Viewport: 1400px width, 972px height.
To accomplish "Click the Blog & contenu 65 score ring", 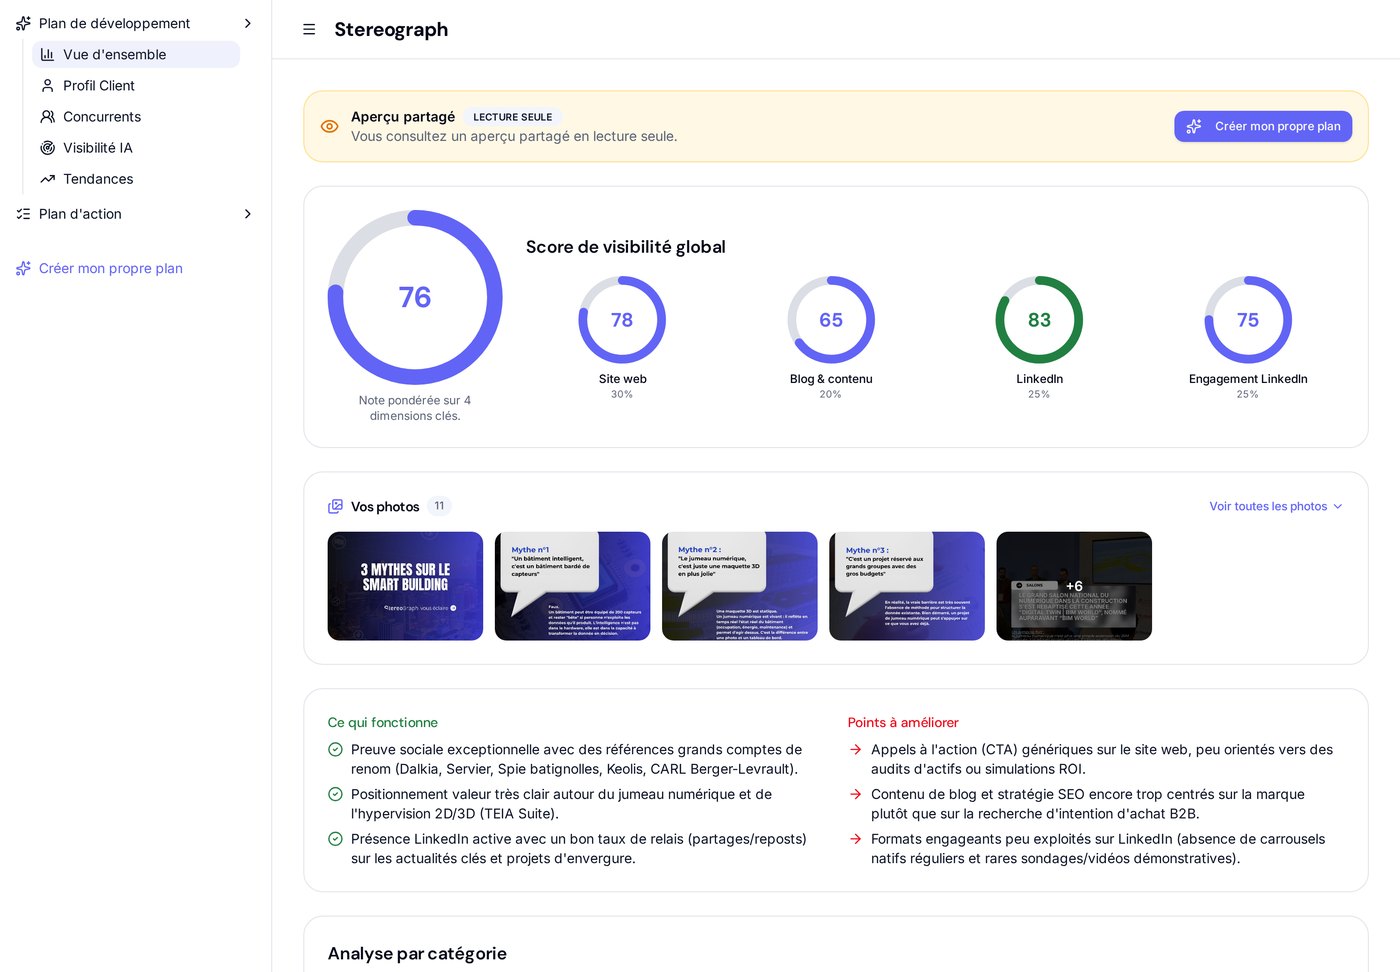I will [x=831, y=320].
